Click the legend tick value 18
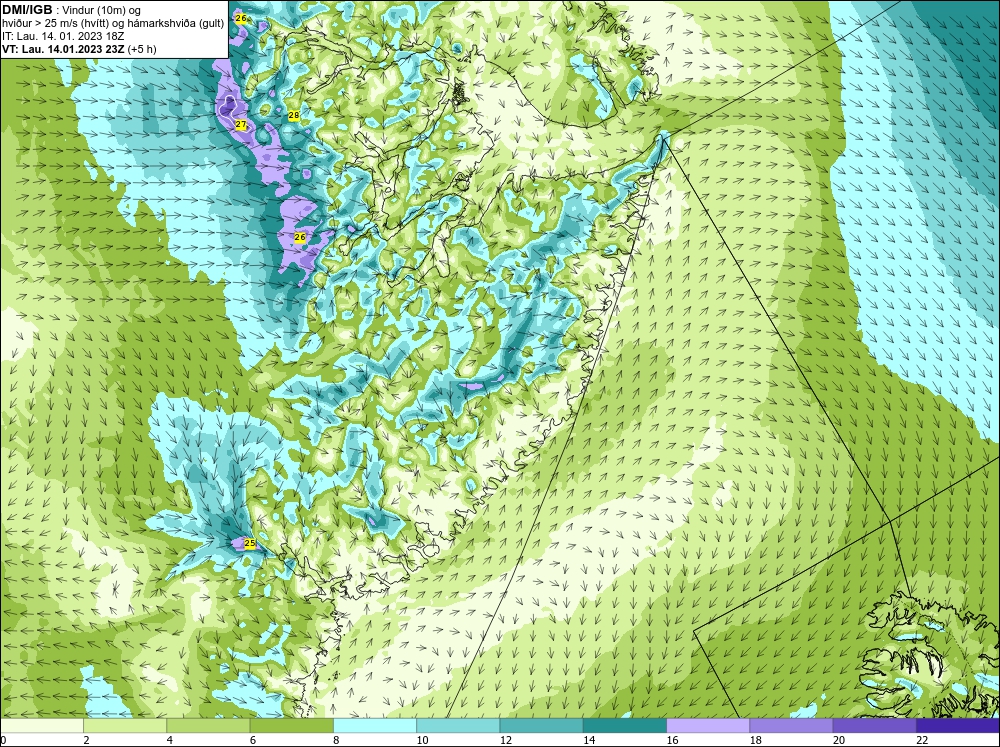This screenshot has height=747, width=1000. (x=755, y=740)
